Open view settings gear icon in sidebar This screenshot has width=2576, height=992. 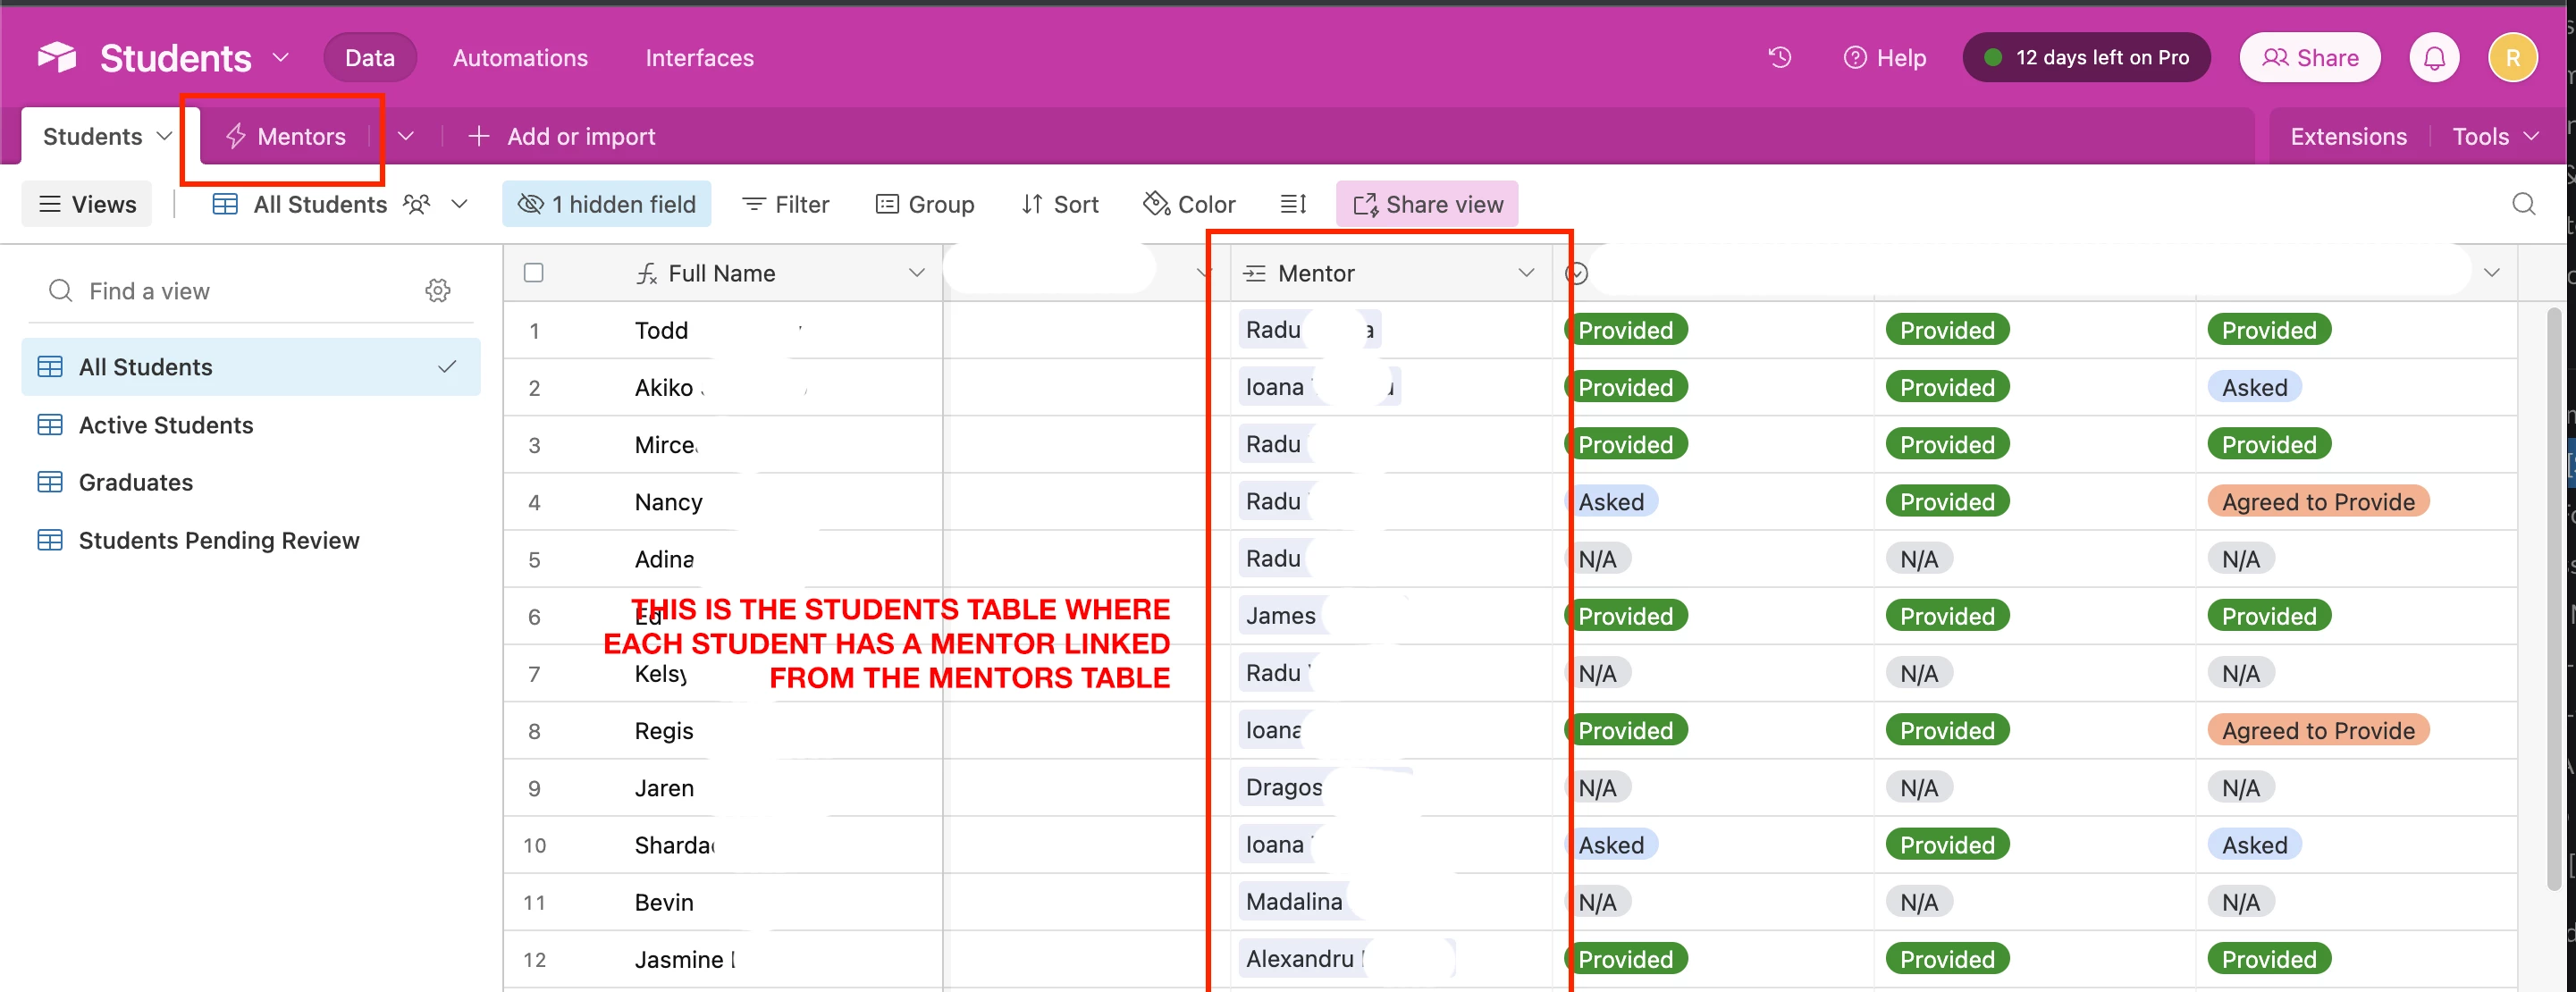pyautogui.click(x=437, y=291)
